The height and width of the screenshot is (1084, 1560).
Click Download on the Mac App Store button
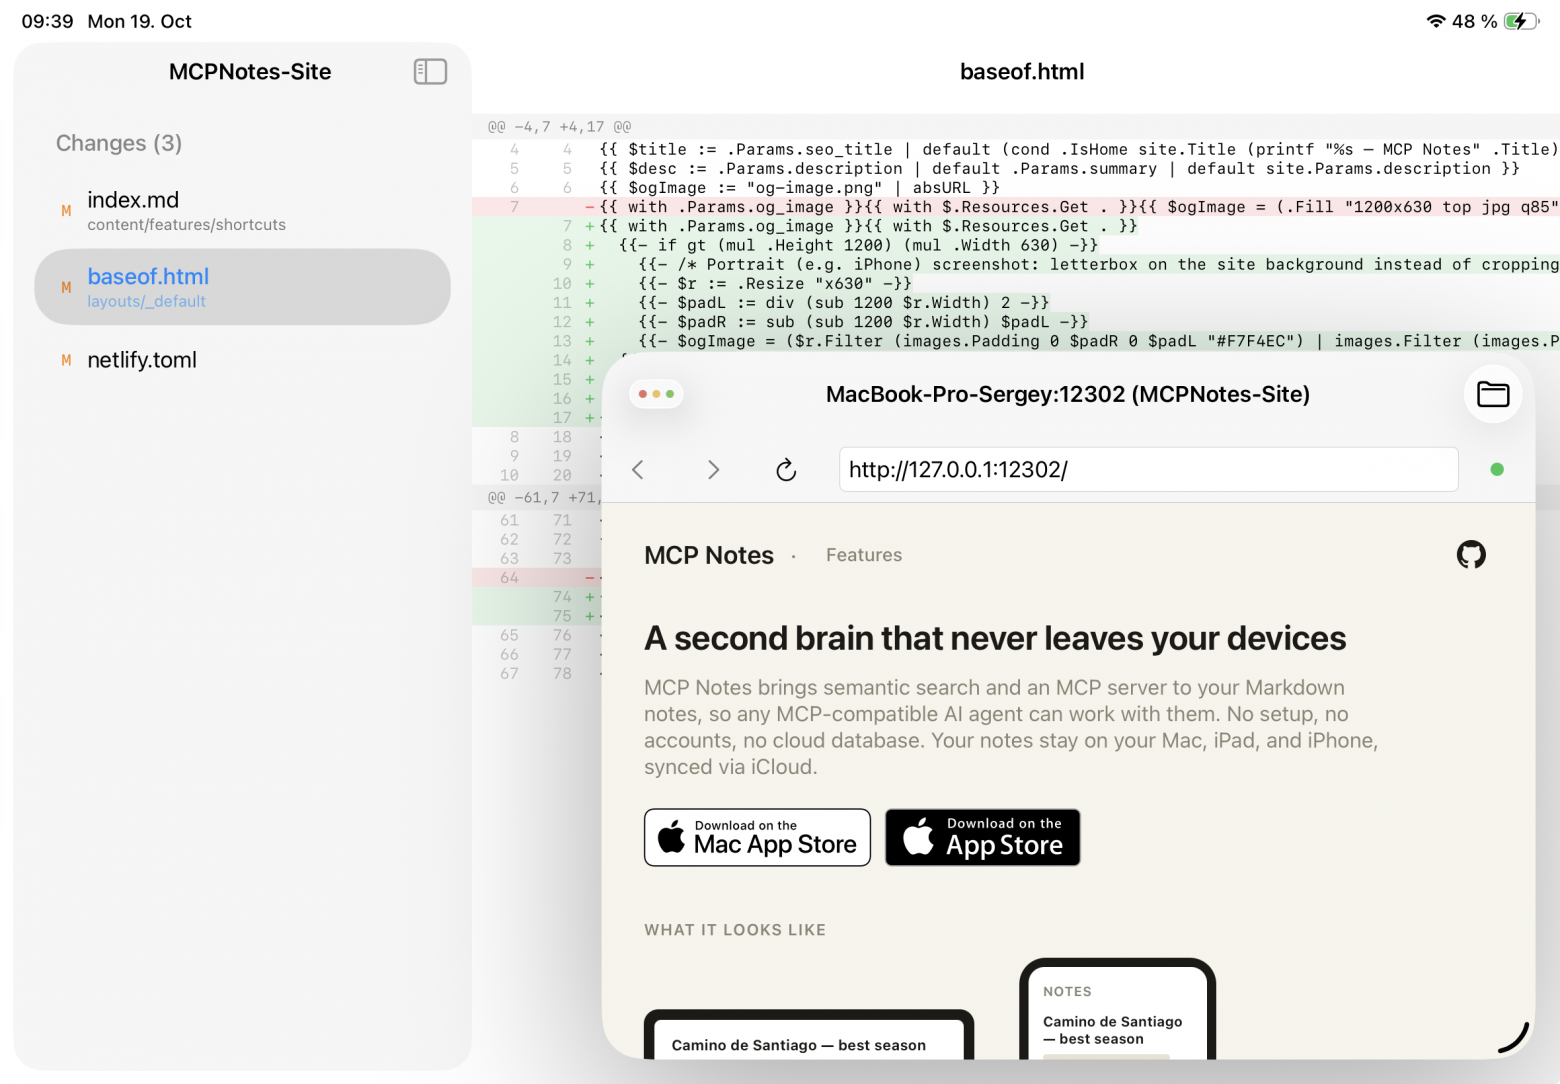757,837
